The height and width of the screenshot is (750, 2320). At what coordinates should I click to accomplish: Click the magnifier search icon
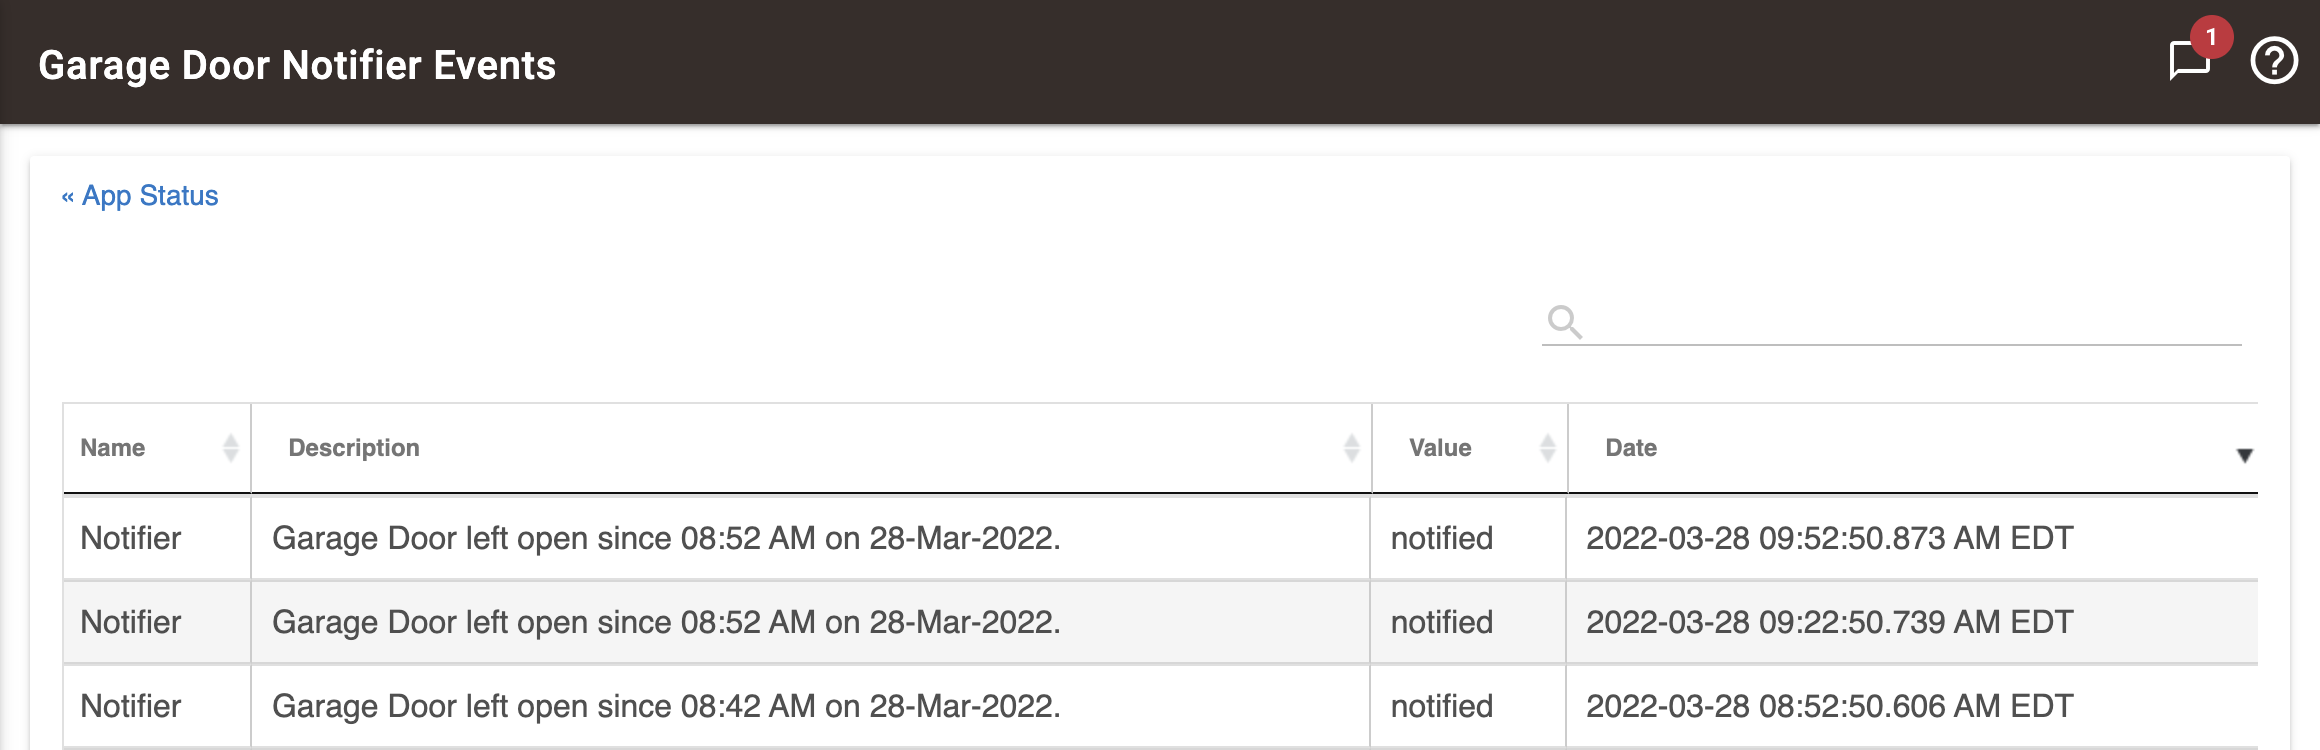pos(1564,322)
